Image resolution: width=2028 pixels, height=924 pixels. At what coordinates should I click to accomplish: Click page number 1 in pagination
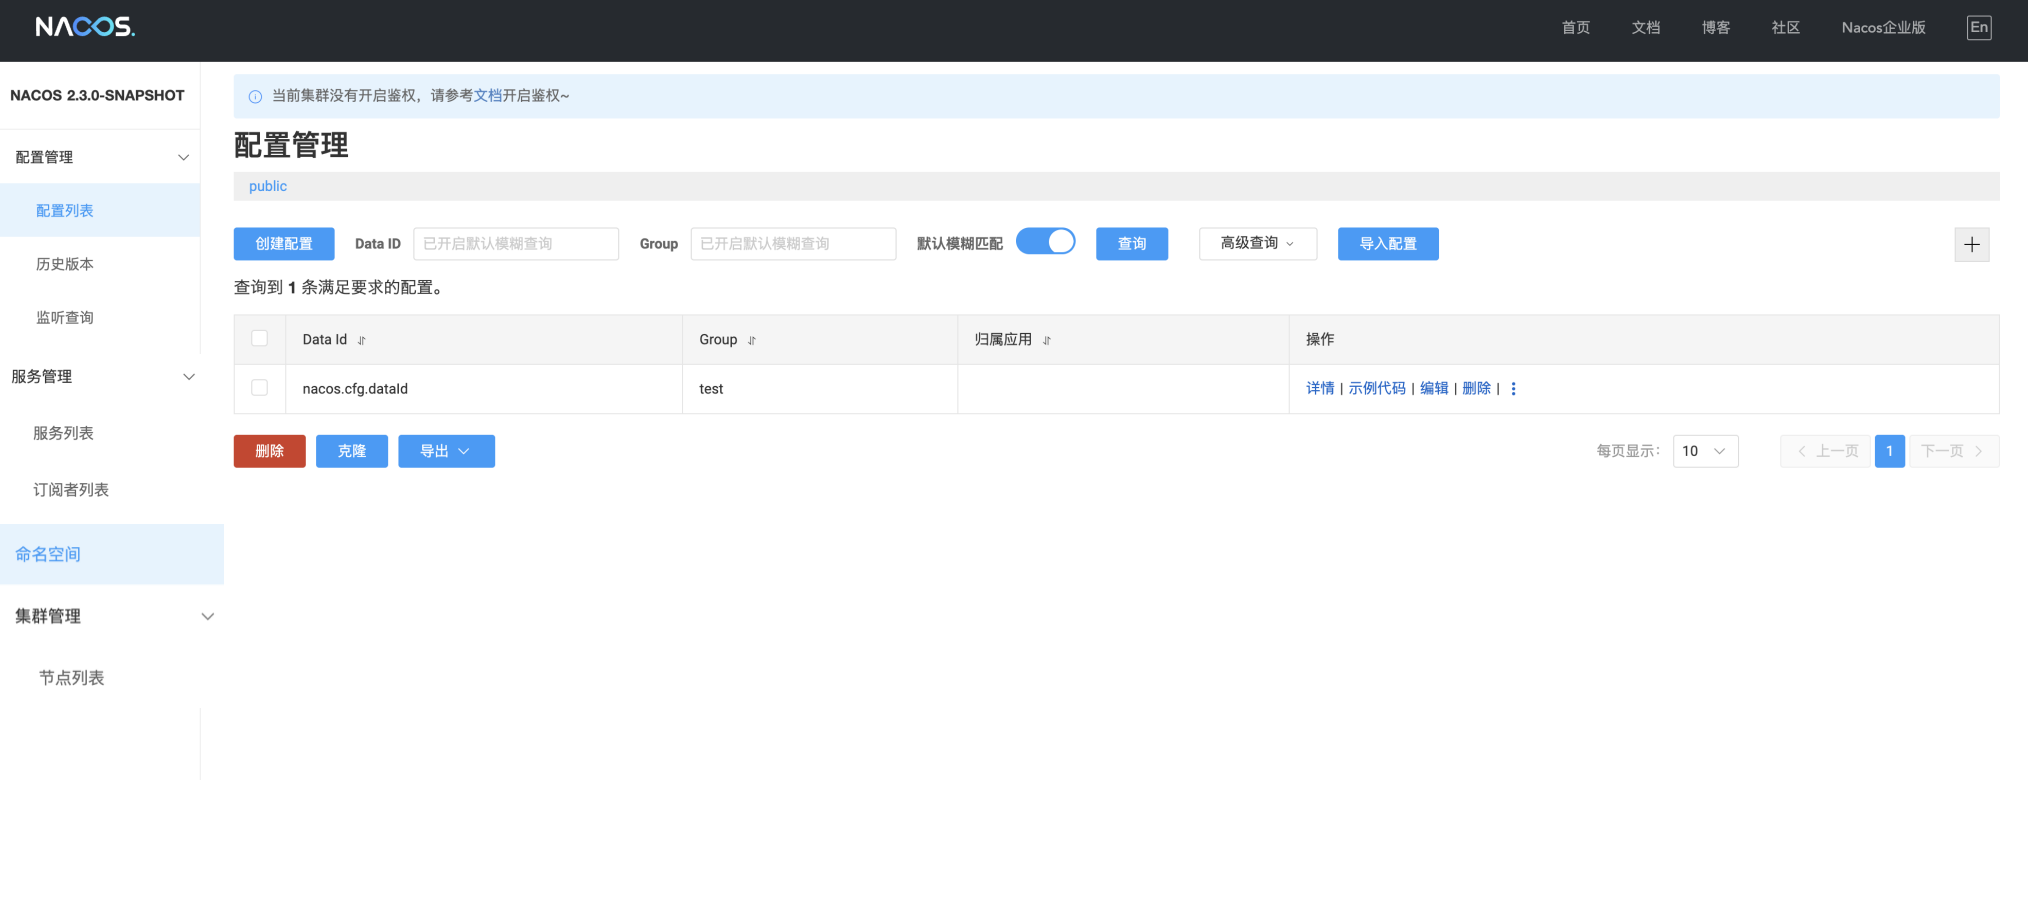tap(1889, 451)
